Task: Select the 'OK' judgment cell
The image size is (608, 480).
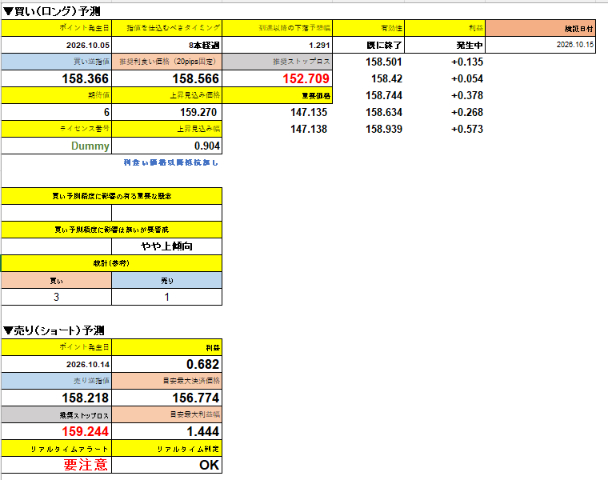Action: pos(167,465)
